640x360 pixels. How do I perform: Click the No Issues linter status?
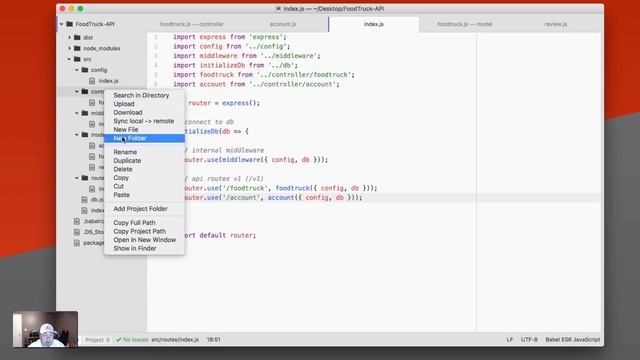point(132,340)
